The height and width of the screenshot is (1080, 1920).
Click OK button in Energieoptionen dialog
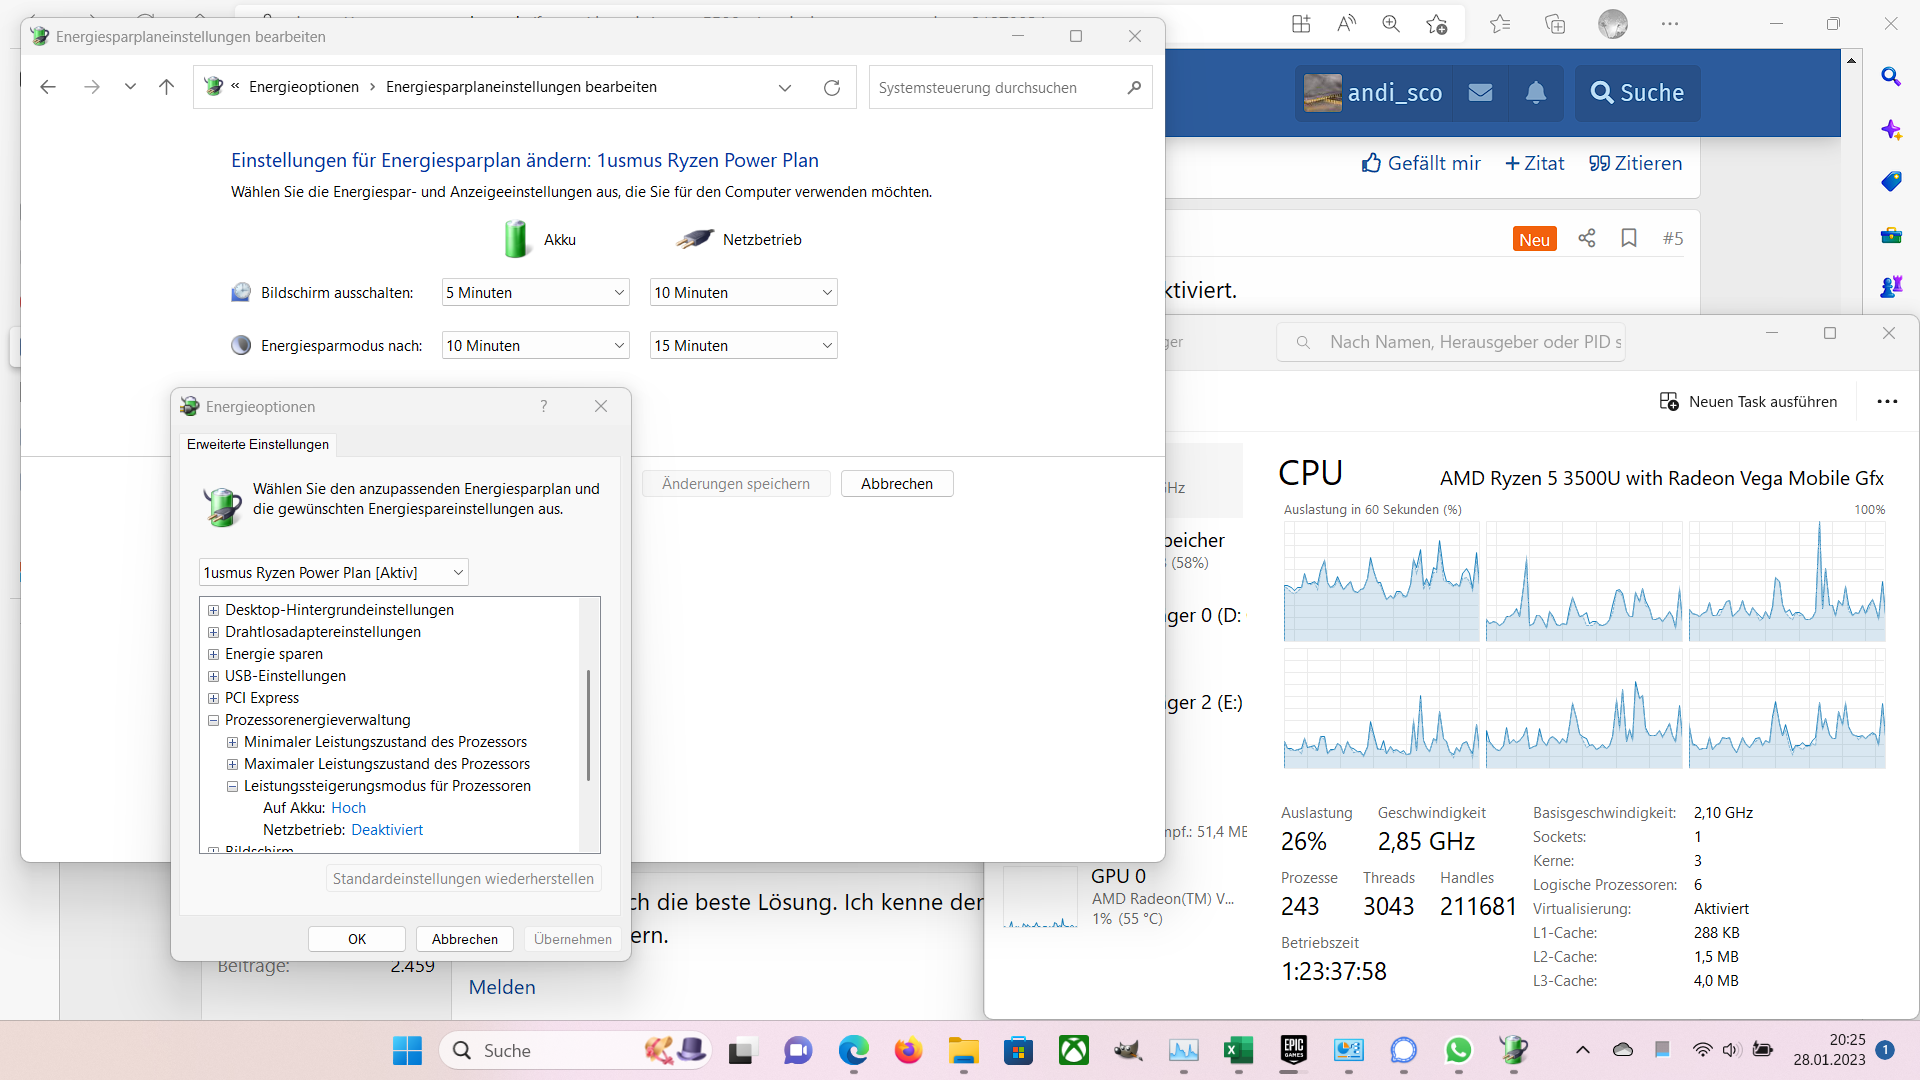pos(357,939)
